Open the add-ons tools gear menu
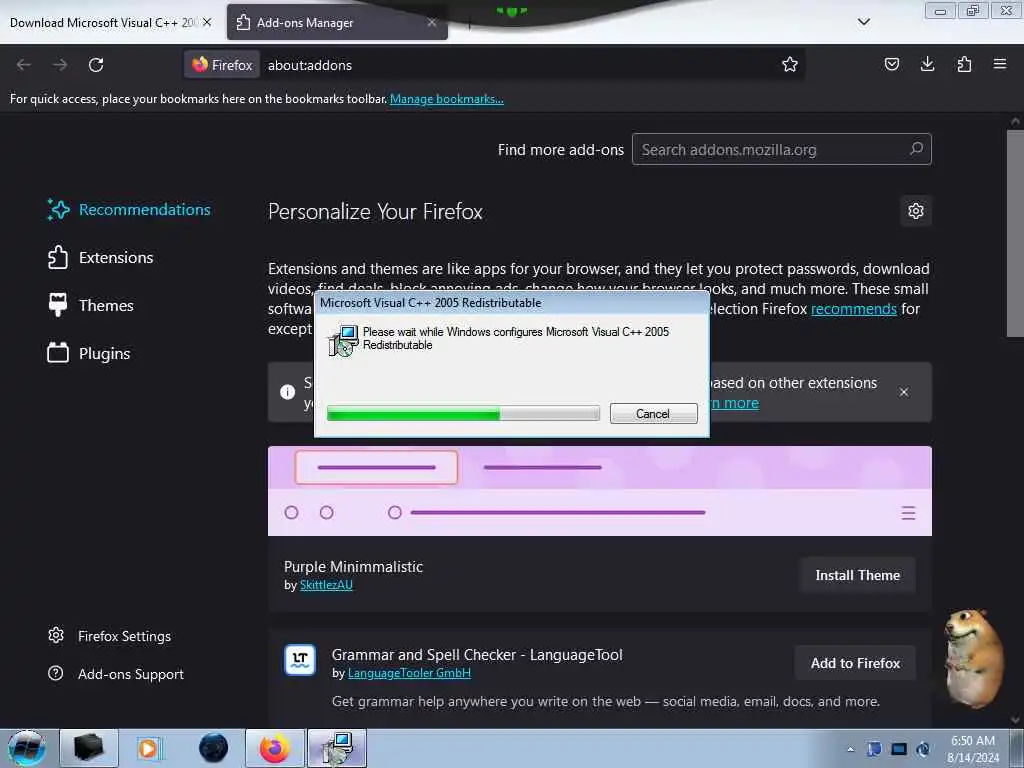 pos(916,211)
